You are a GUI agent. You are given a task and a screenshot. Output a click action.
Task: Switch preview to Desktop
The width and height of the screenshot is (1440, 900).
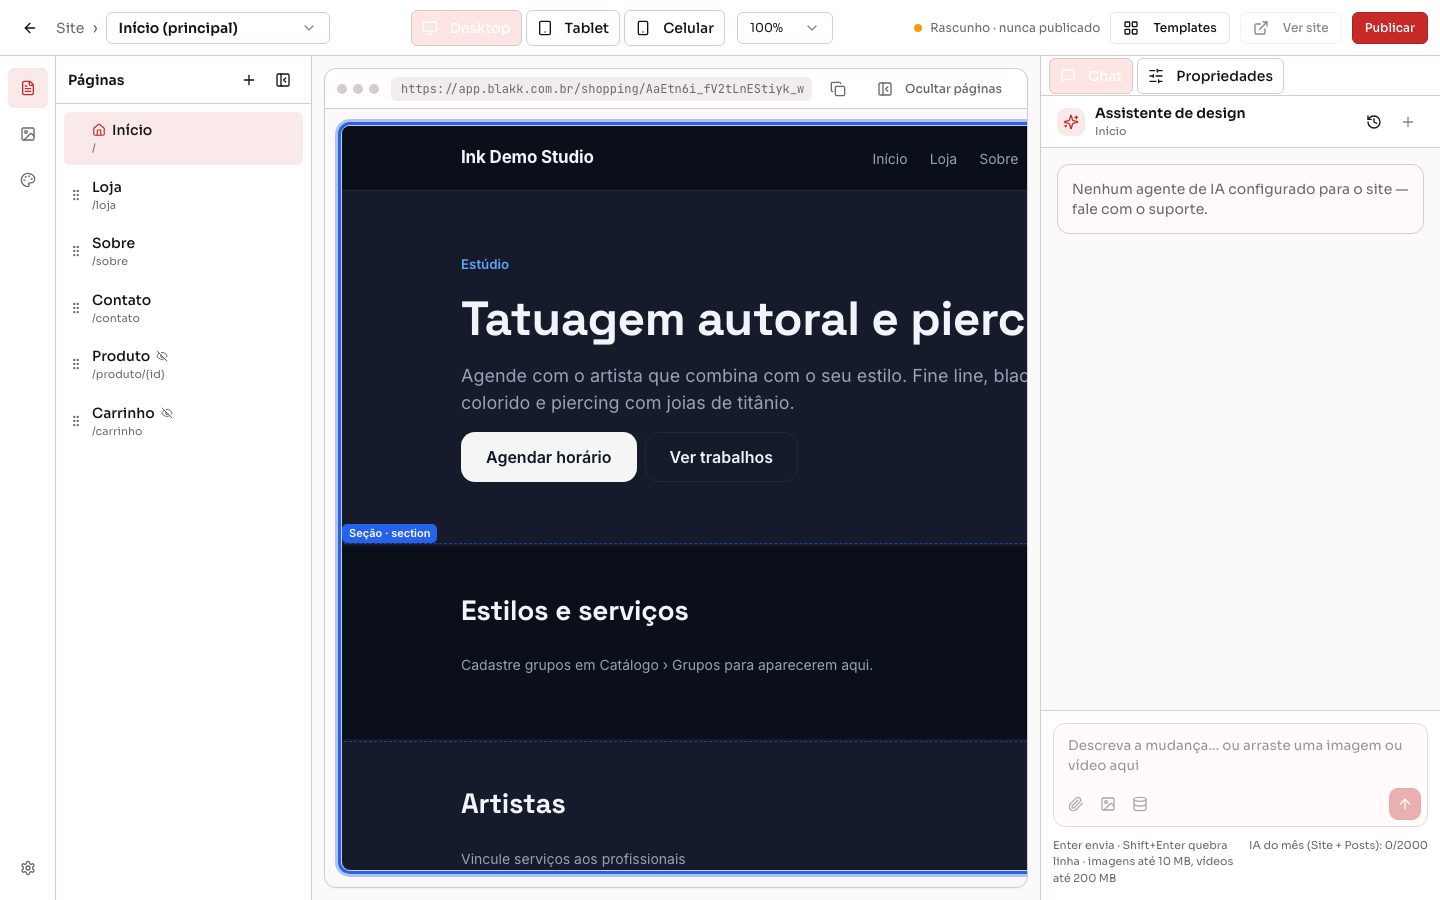tap(466, 28)
